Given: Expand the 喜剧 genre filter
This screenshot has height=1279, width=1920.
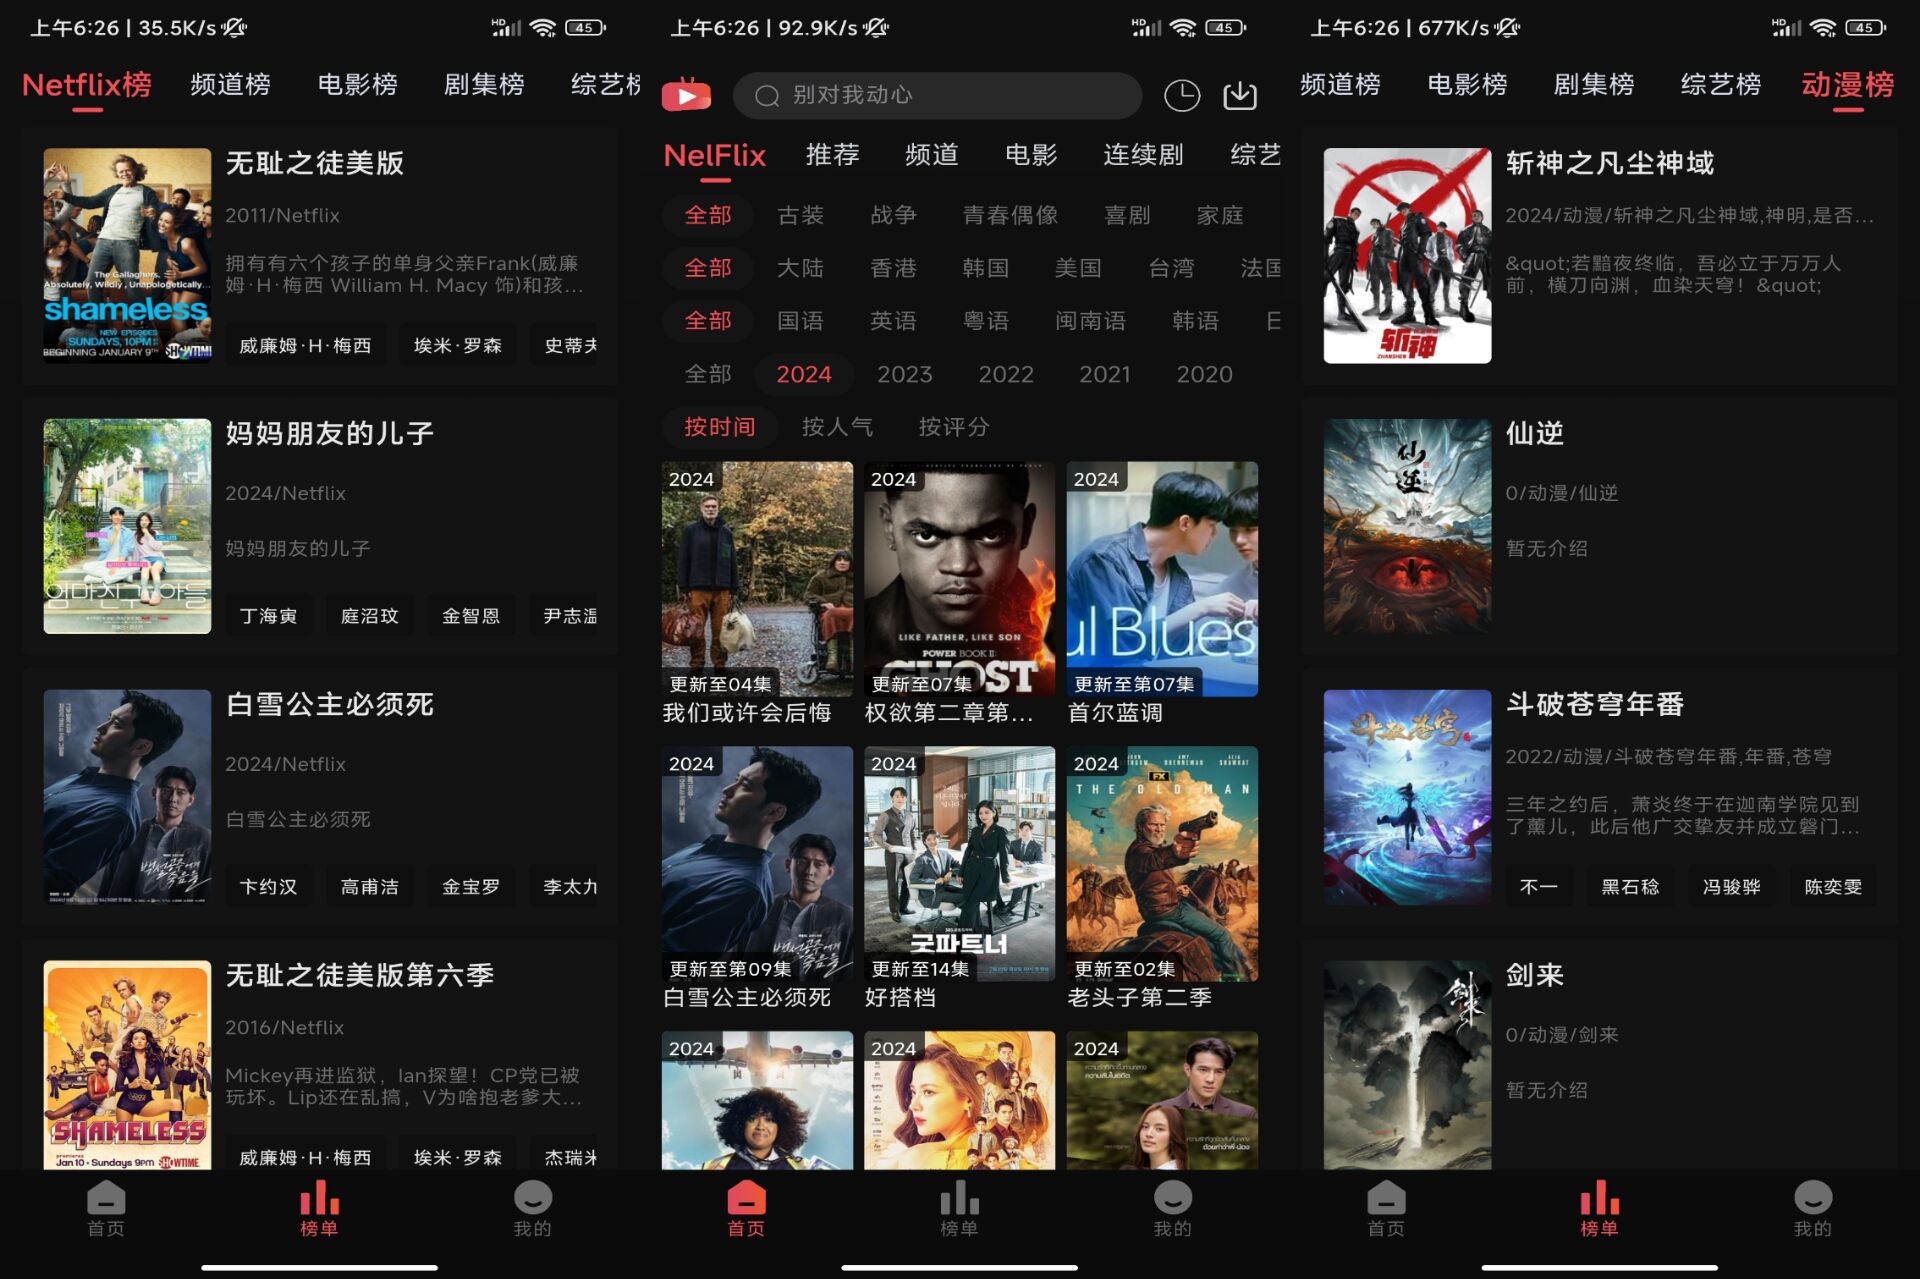Looking at the screenshot, I should coord(1128,215).
